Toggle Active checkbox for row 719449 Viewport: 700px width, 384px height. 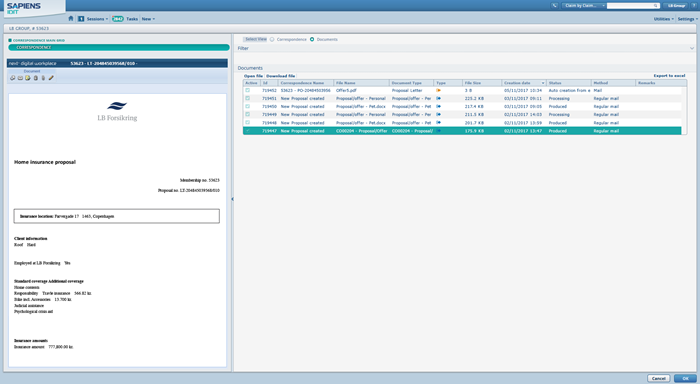click(248, 114)
